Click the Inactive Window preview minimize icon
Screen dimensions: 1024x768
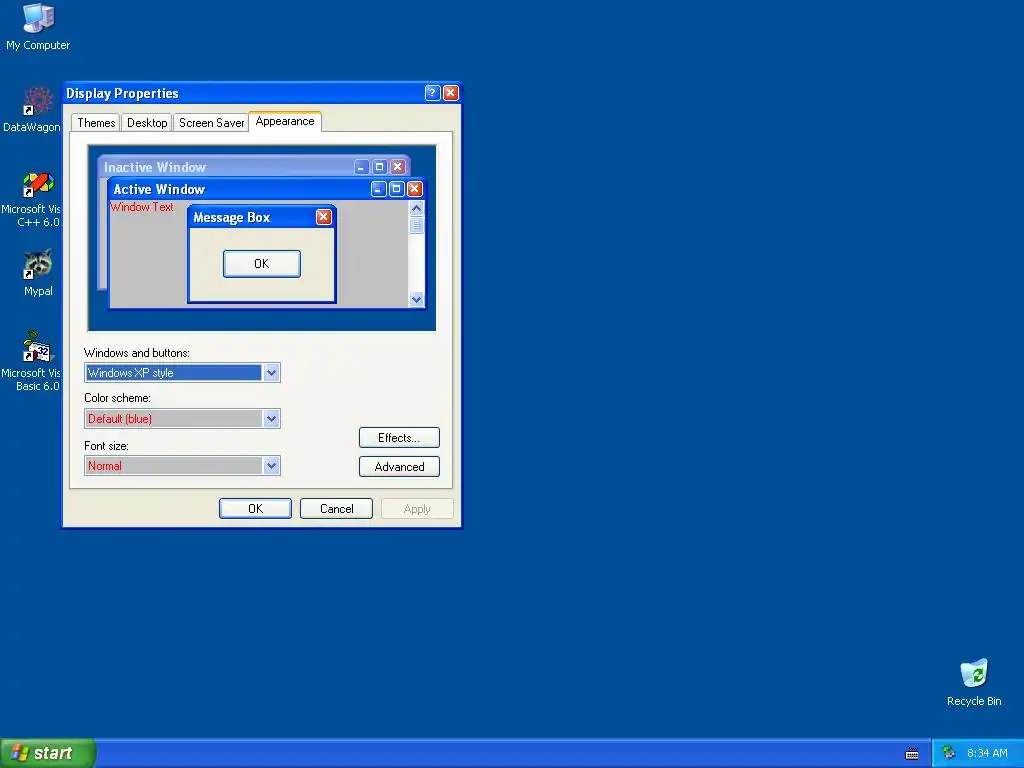362,167
